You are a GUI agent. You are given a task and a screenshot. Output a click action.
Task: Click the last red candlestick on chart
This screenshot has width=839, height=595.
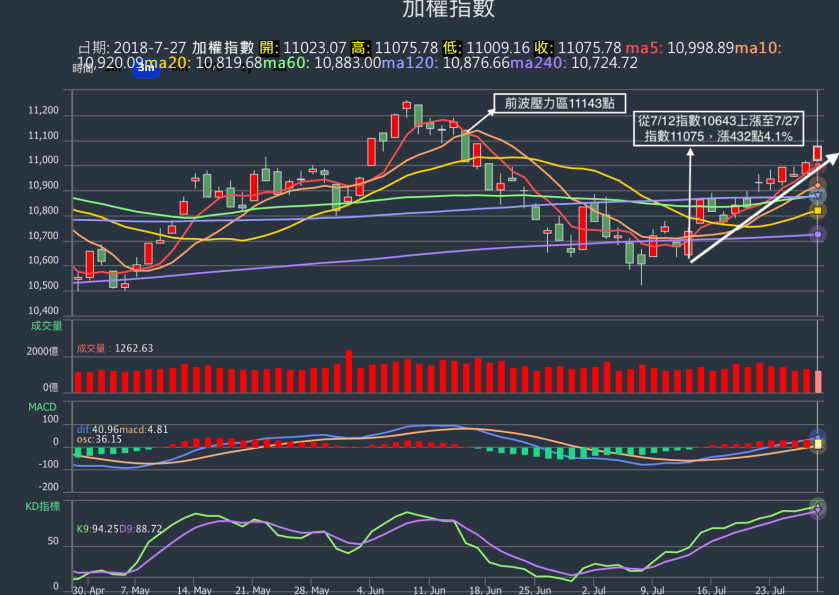818,153
